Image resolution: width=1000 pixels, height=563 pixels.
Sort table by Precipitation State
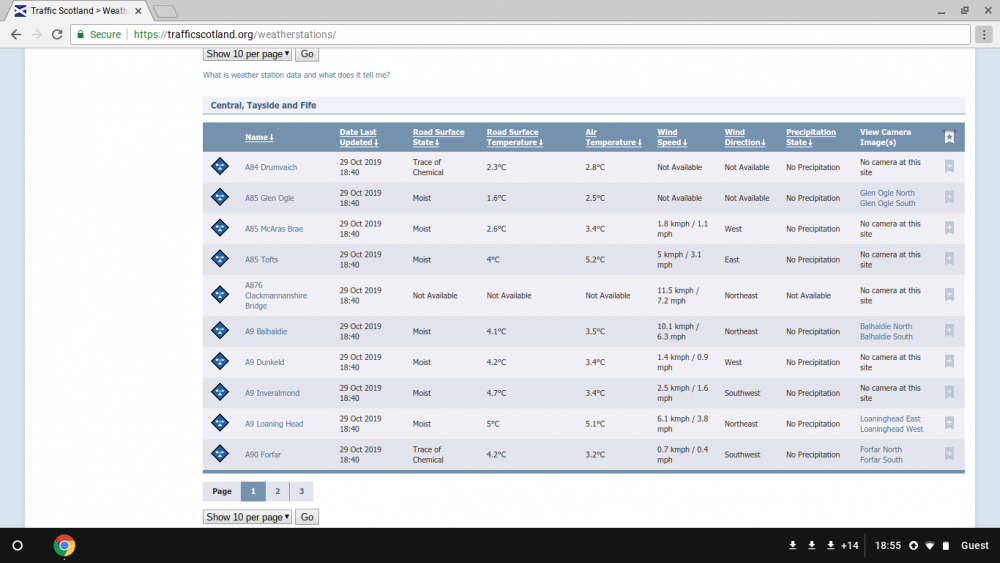811,137
